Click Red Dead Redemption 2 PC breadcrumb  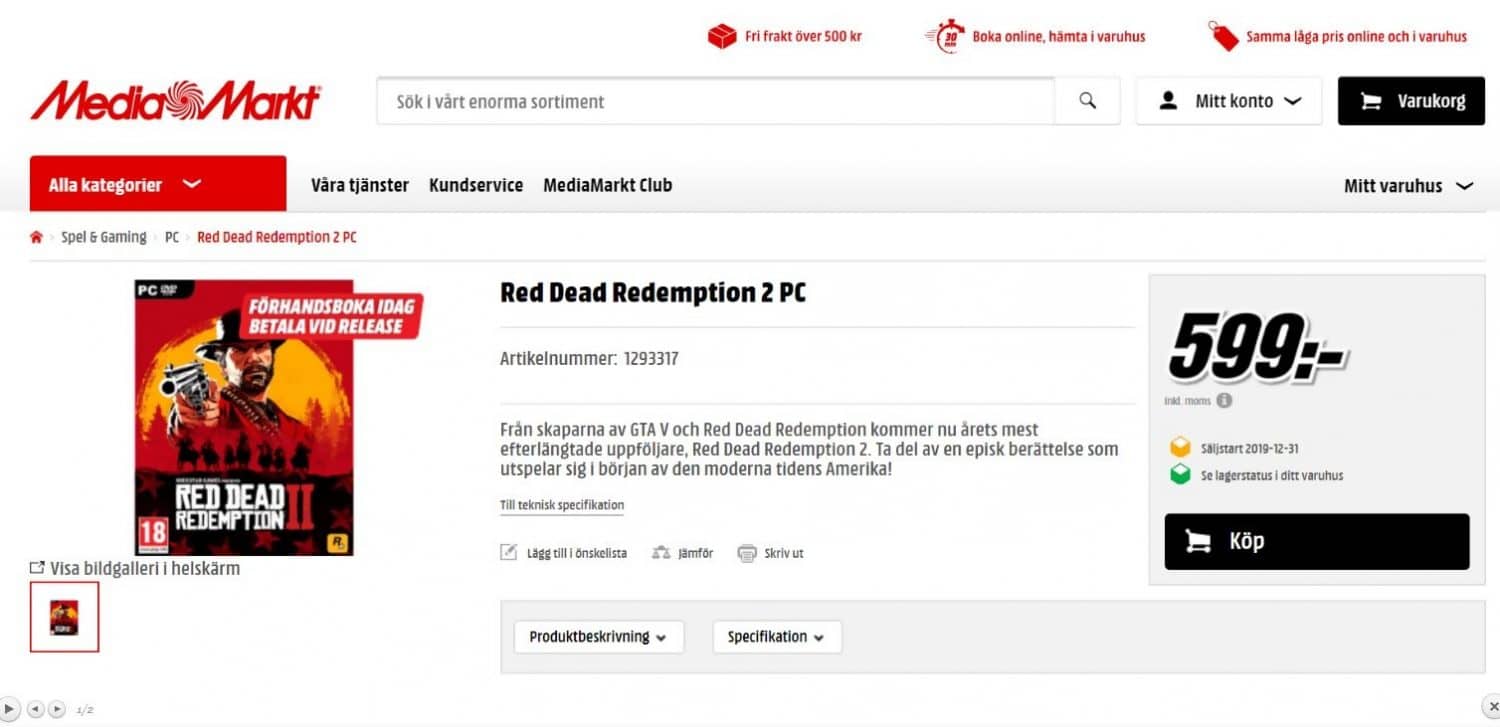(x=277, y=237)
